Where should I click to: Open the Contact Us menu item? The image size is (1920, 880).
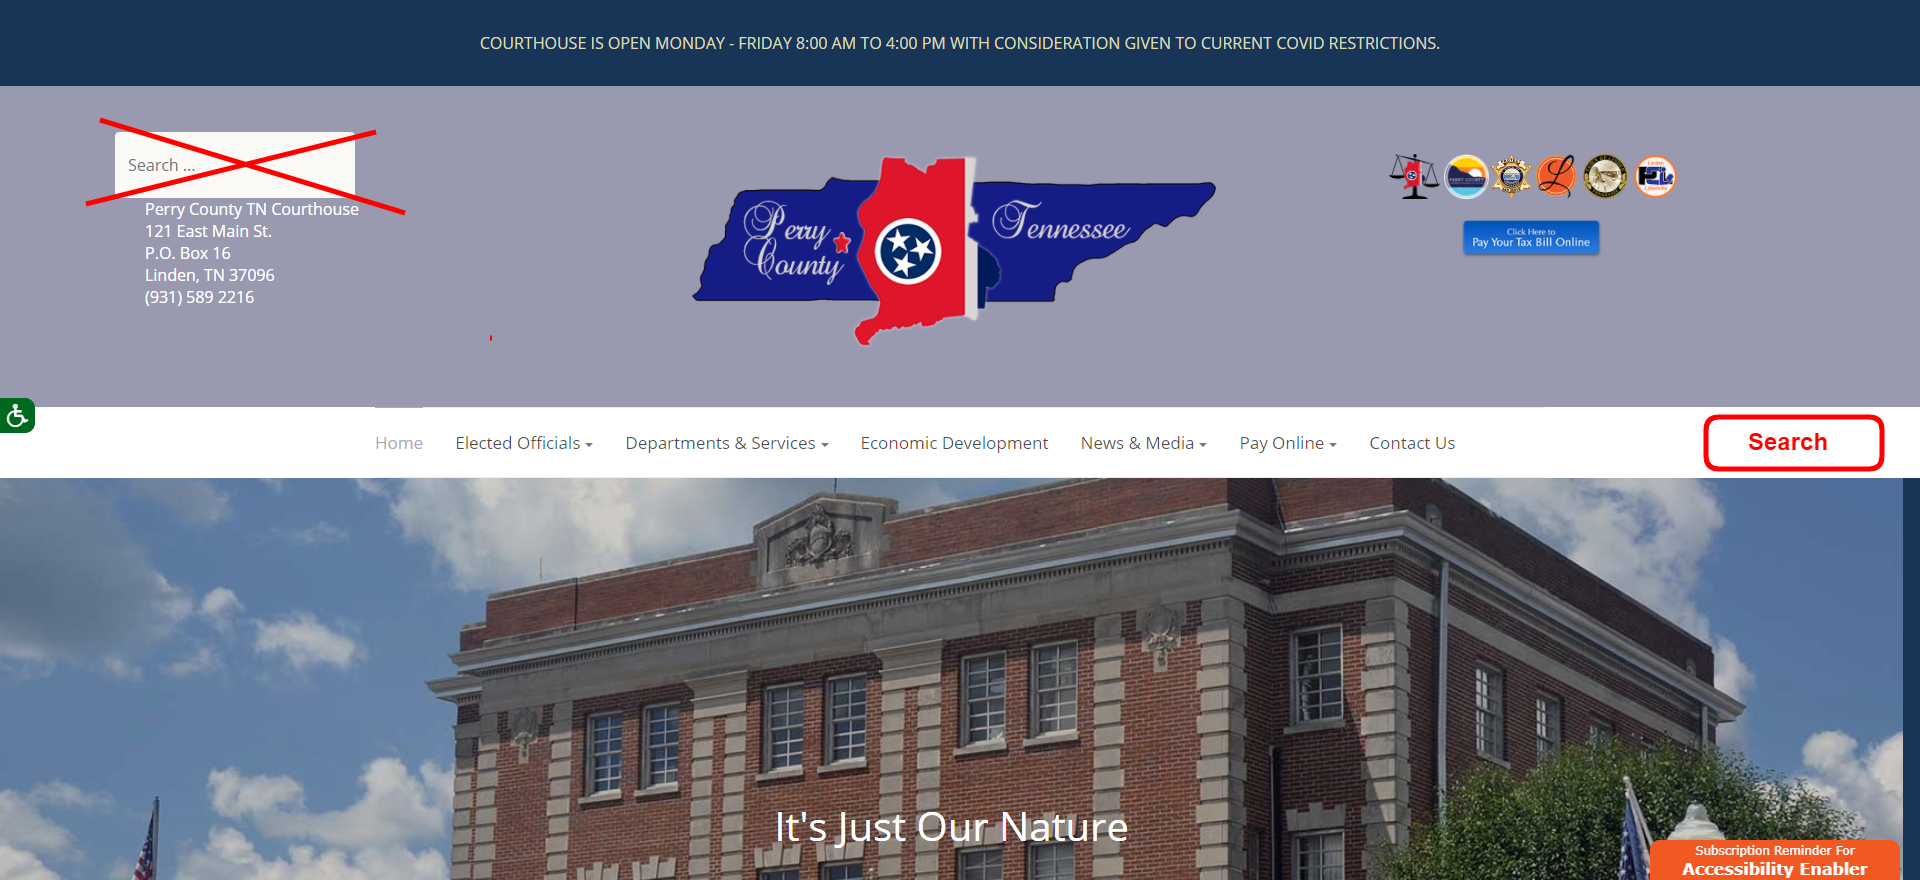click(1412, 443)
